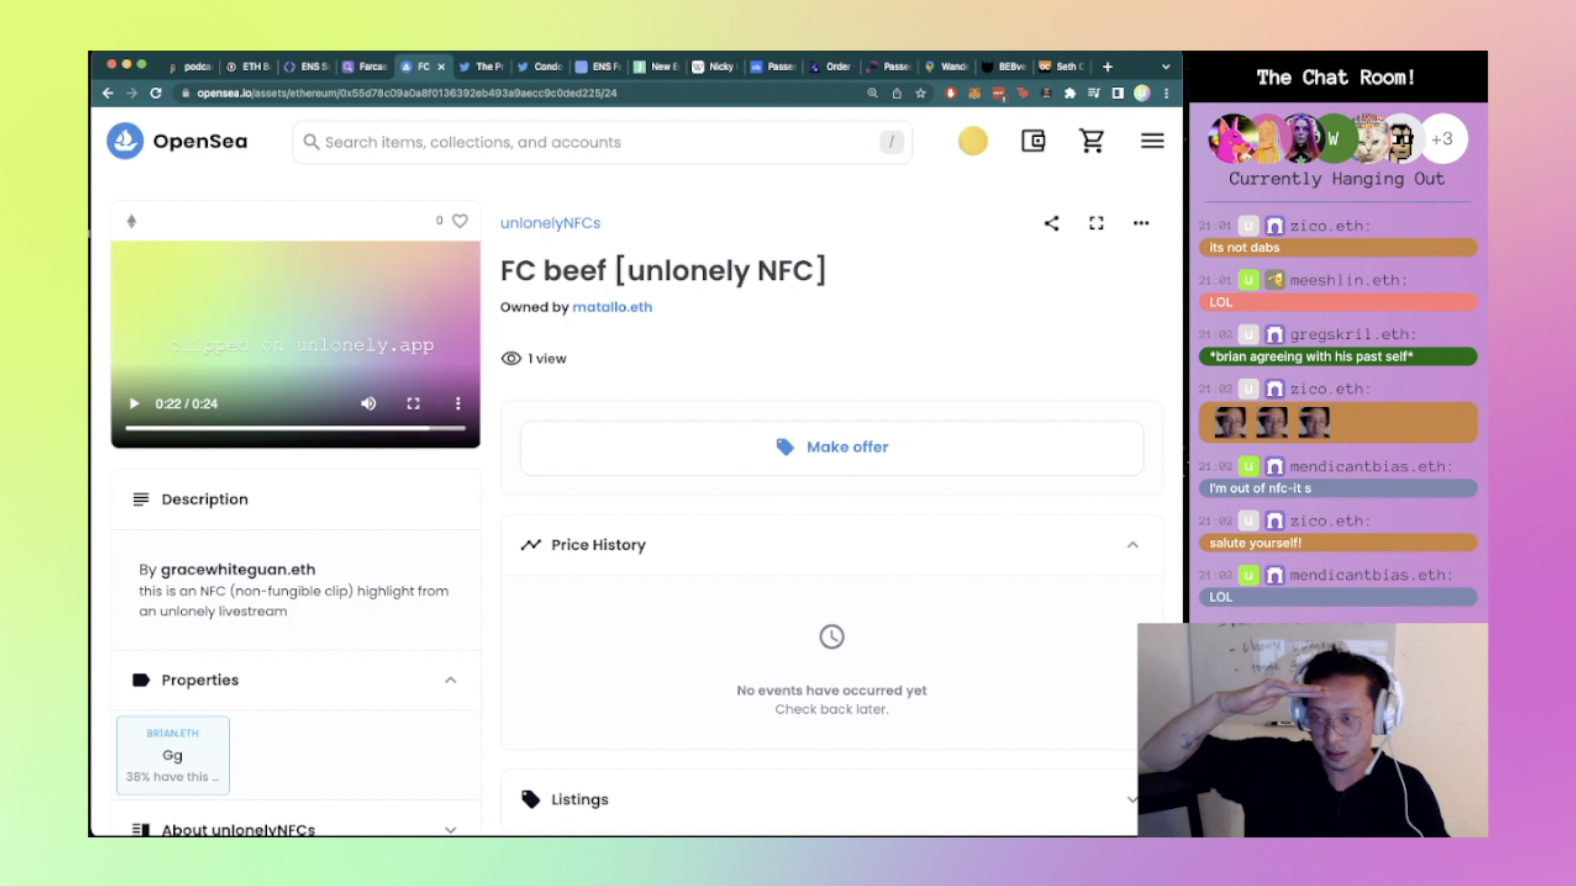Reload the OpenSea page
This screenshot has width=1576, height=886.
tap(156, 93)
